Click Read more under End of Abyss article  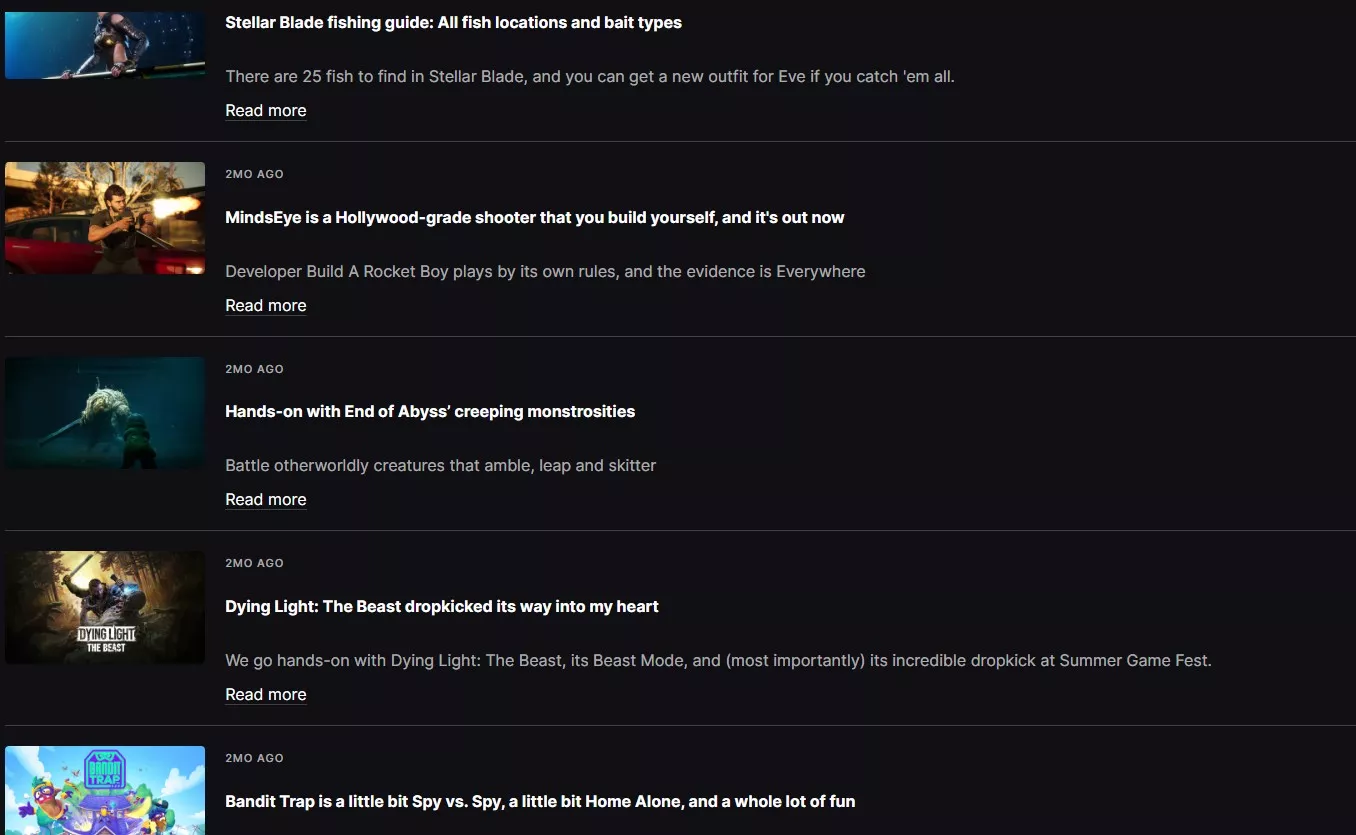(266, 499)
